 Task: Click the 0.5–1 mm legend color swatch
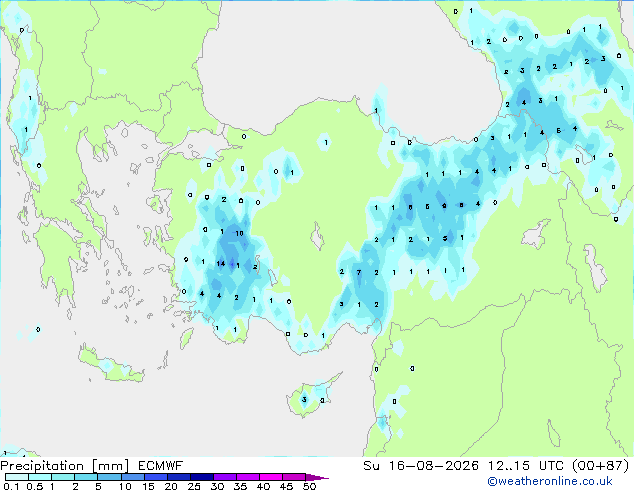tap(40, 477)
